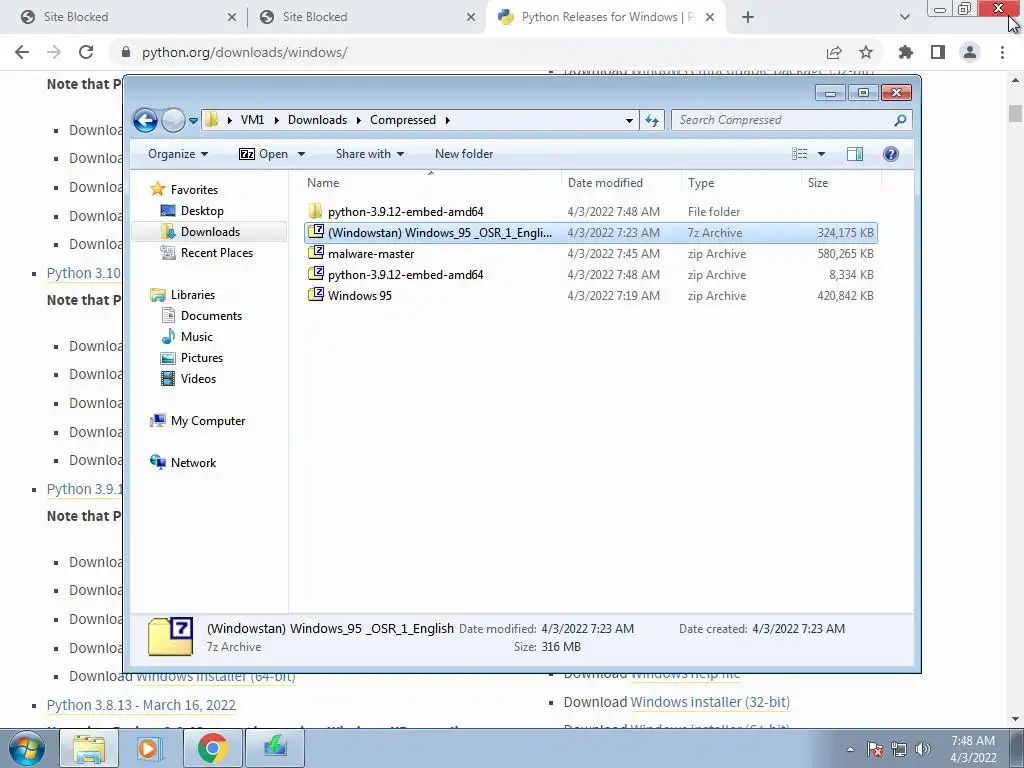Go back in Explorer window
Screen dimensions: 1024x768
tap(145, 120)
